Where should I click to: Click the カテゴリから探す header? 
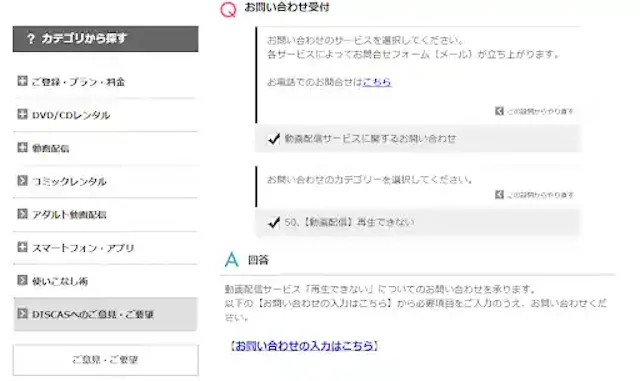105,39
